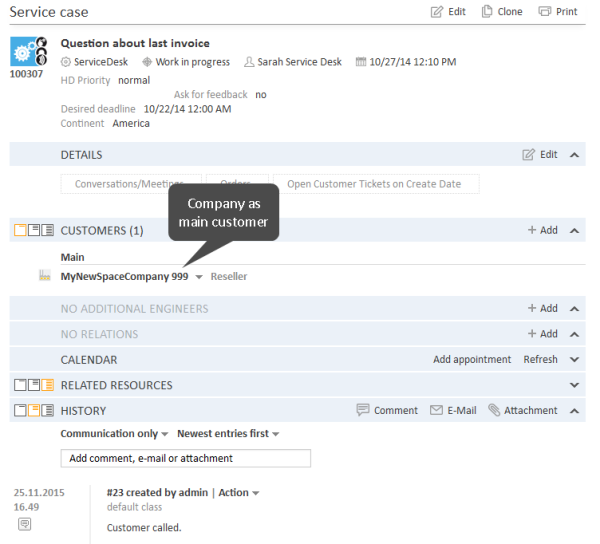Click the E-Mail envelope icon
600x544 pixels.
click(x=436, y=410)
